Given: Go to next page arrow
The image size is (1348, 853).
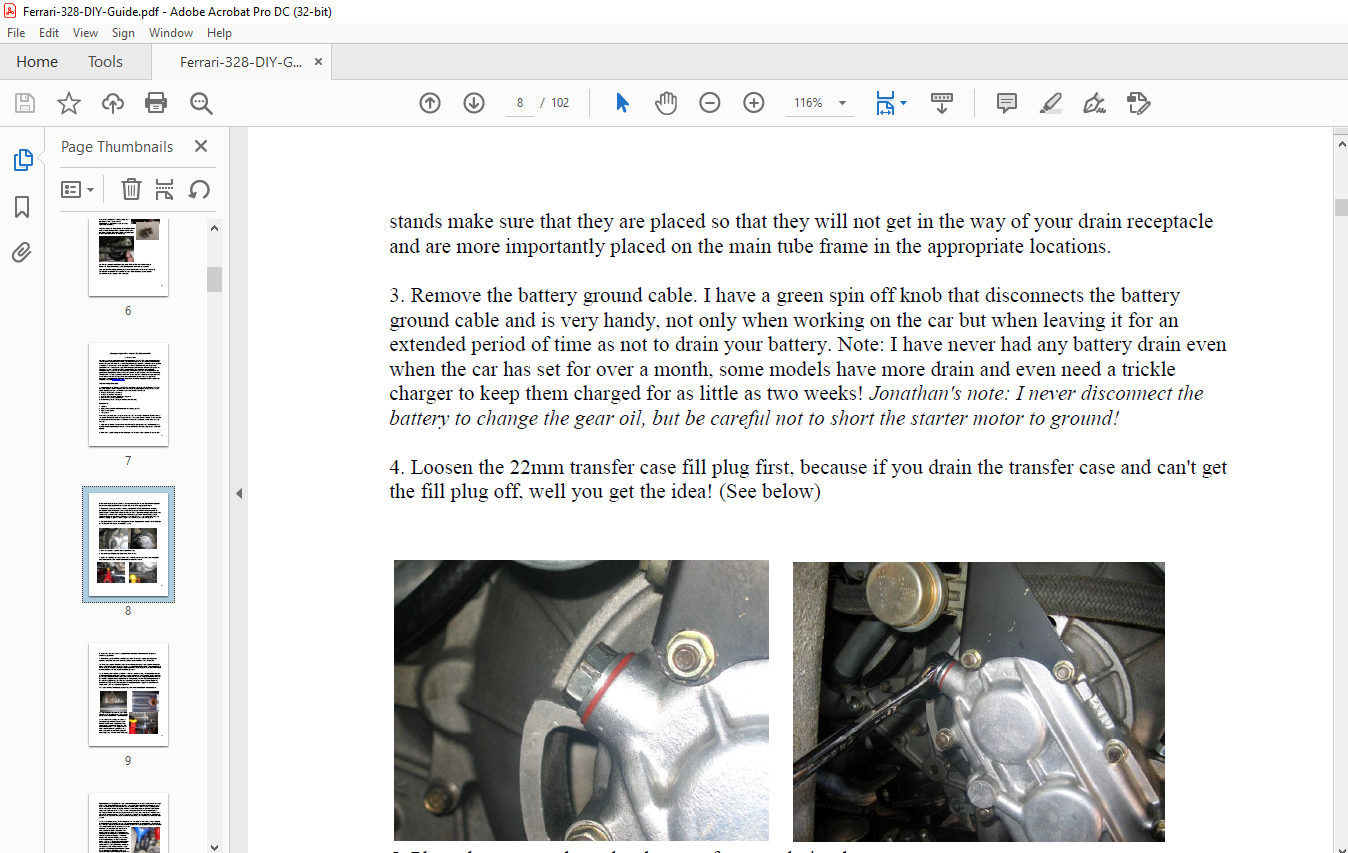Looking at the screenshot, I should (x=474, y=103).
